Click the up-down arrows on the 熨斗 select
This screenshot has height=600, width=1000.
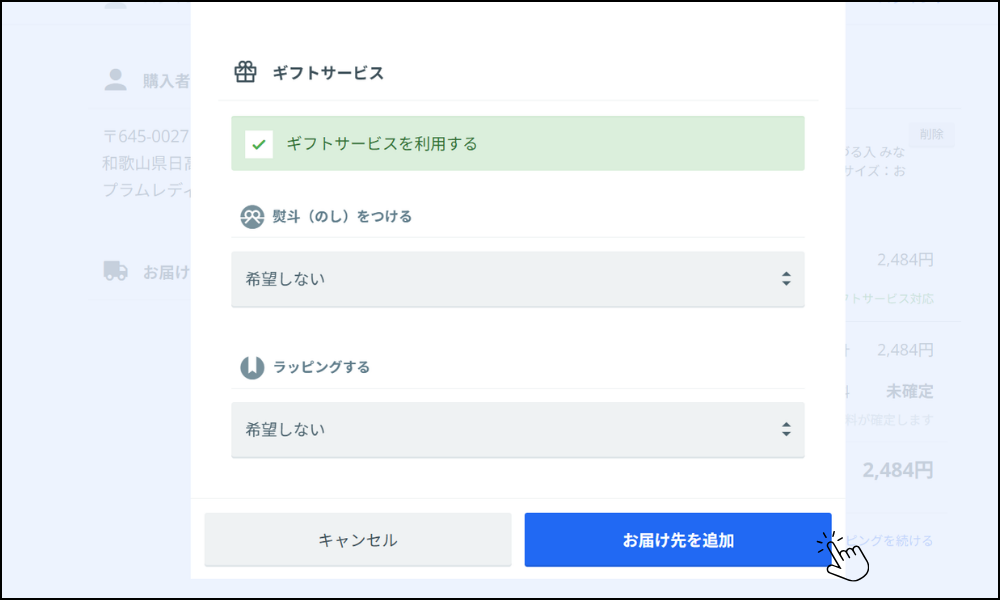(x=786, y=279)
